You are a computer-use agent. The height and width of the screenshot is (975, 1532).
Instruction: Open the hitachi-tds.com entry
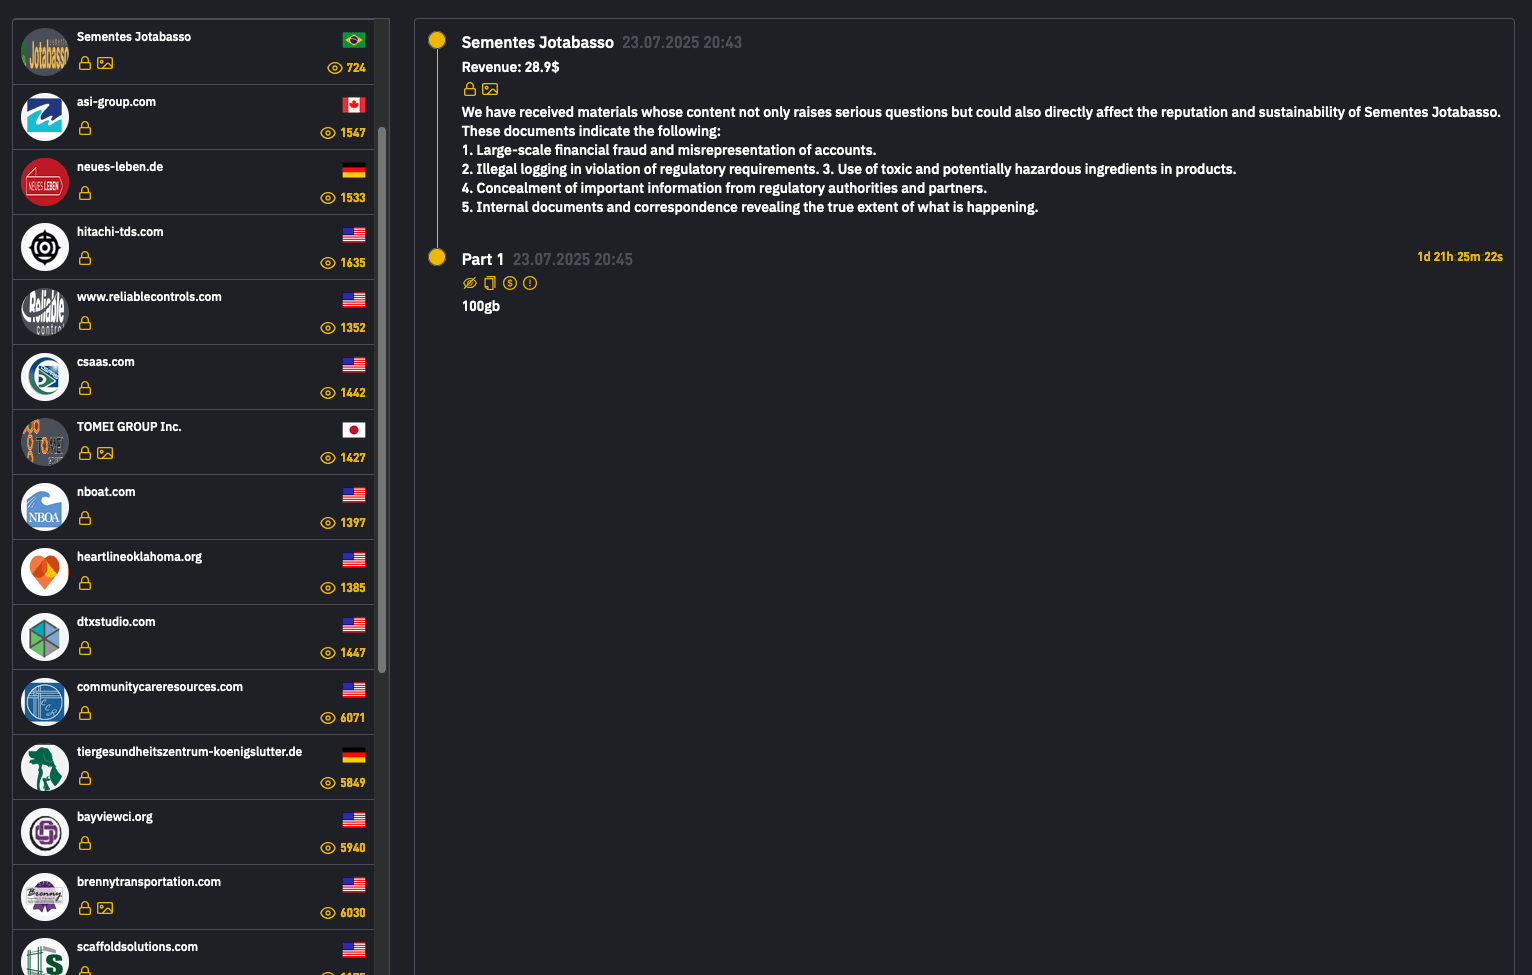click(x=194, y=247)
